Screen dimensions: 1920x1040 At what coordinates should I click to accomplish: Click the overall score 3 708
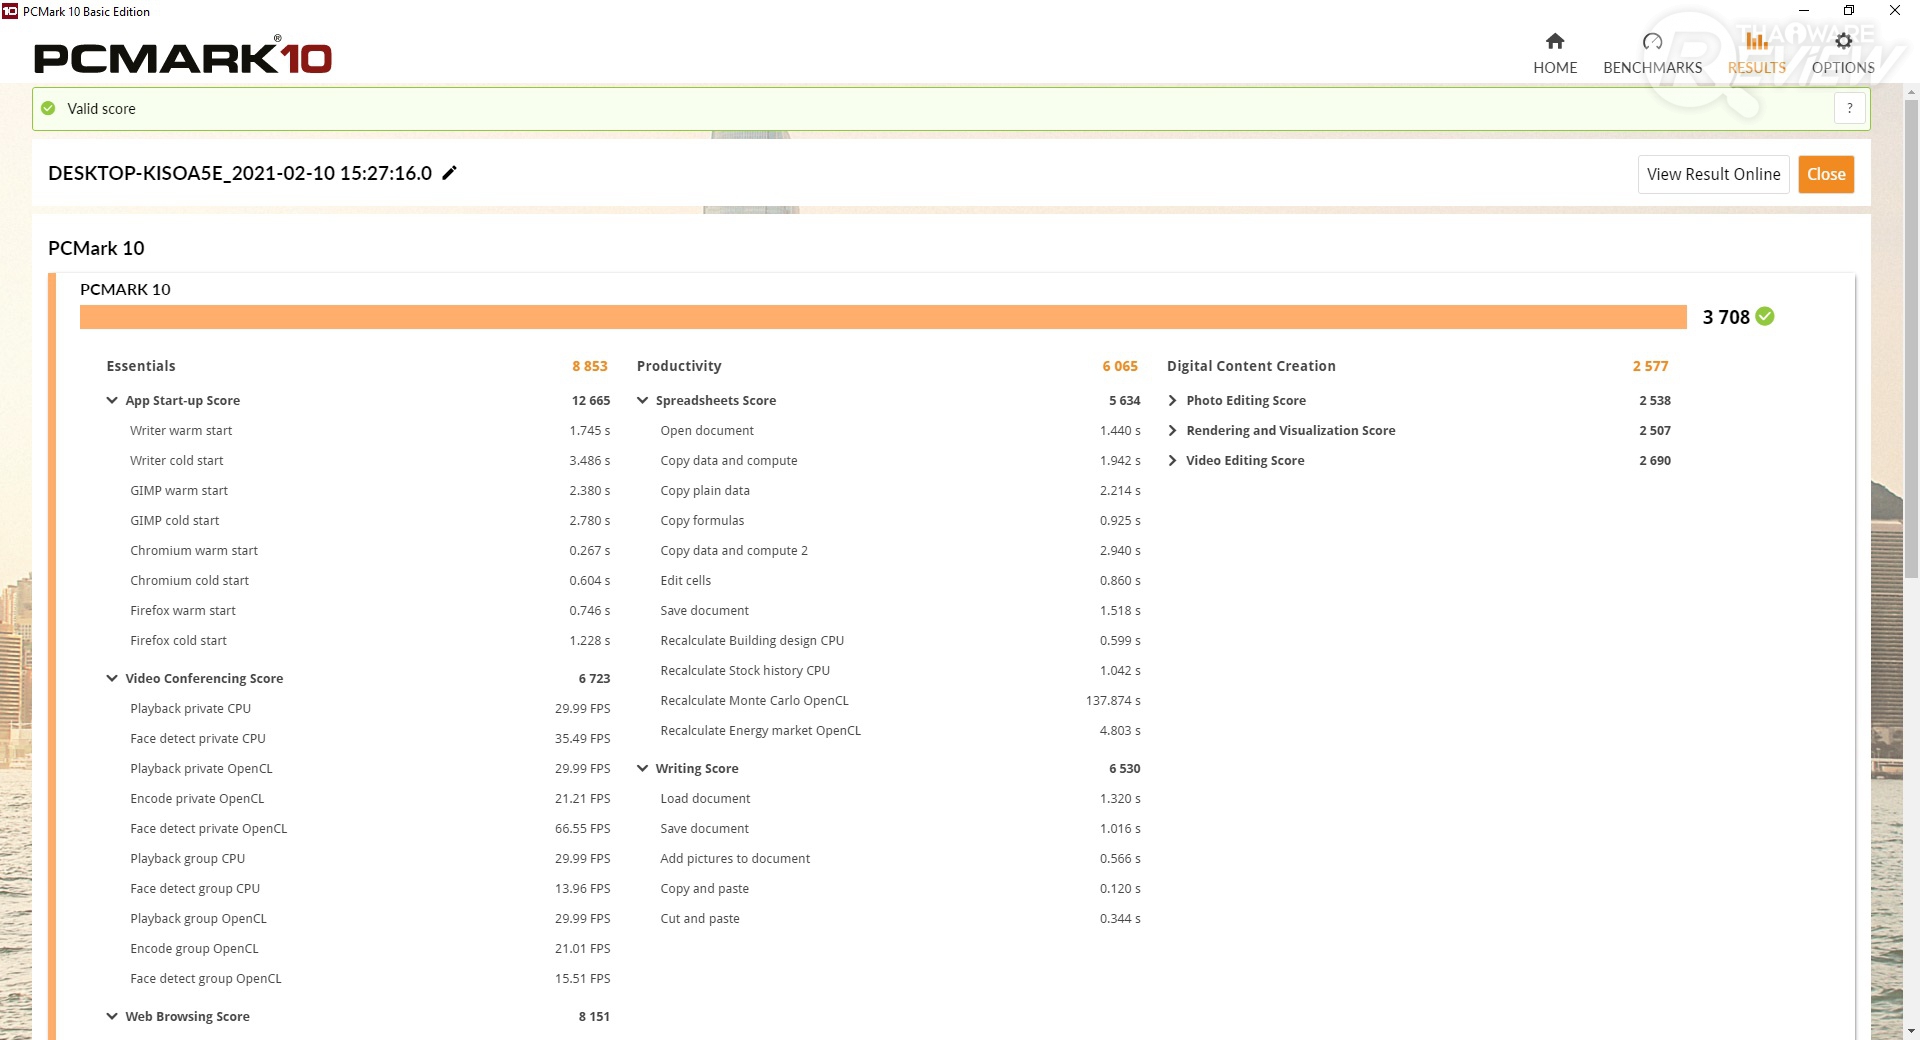[x=1726, y=317]
